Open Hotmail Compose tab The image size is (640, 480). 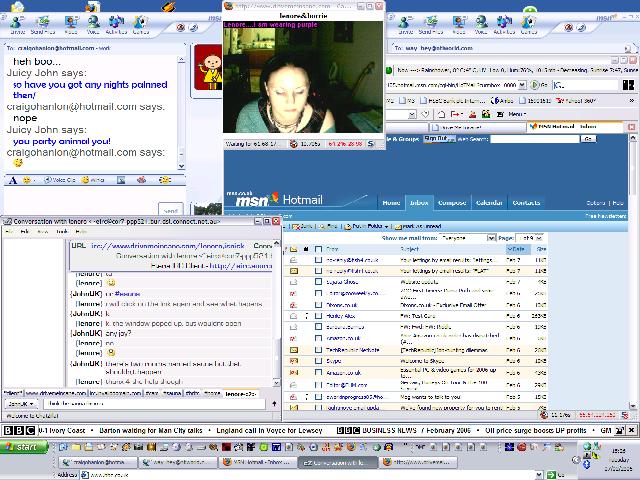(452, 203)
